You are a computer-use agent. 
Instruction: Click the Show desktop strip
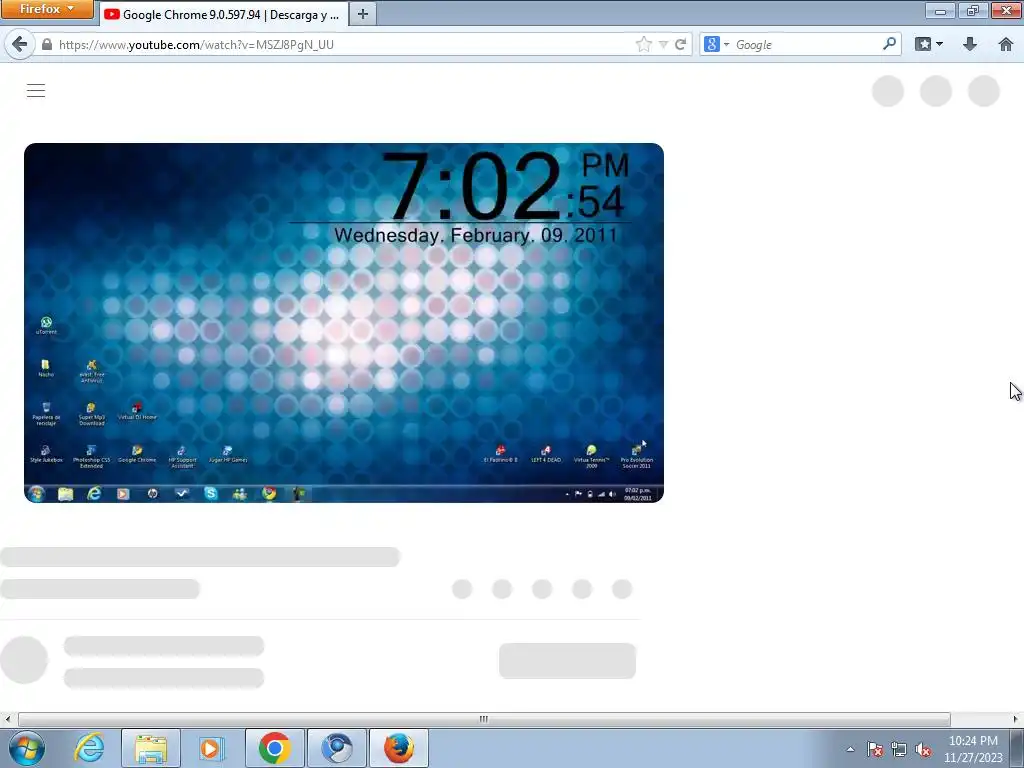(1017, 748)
